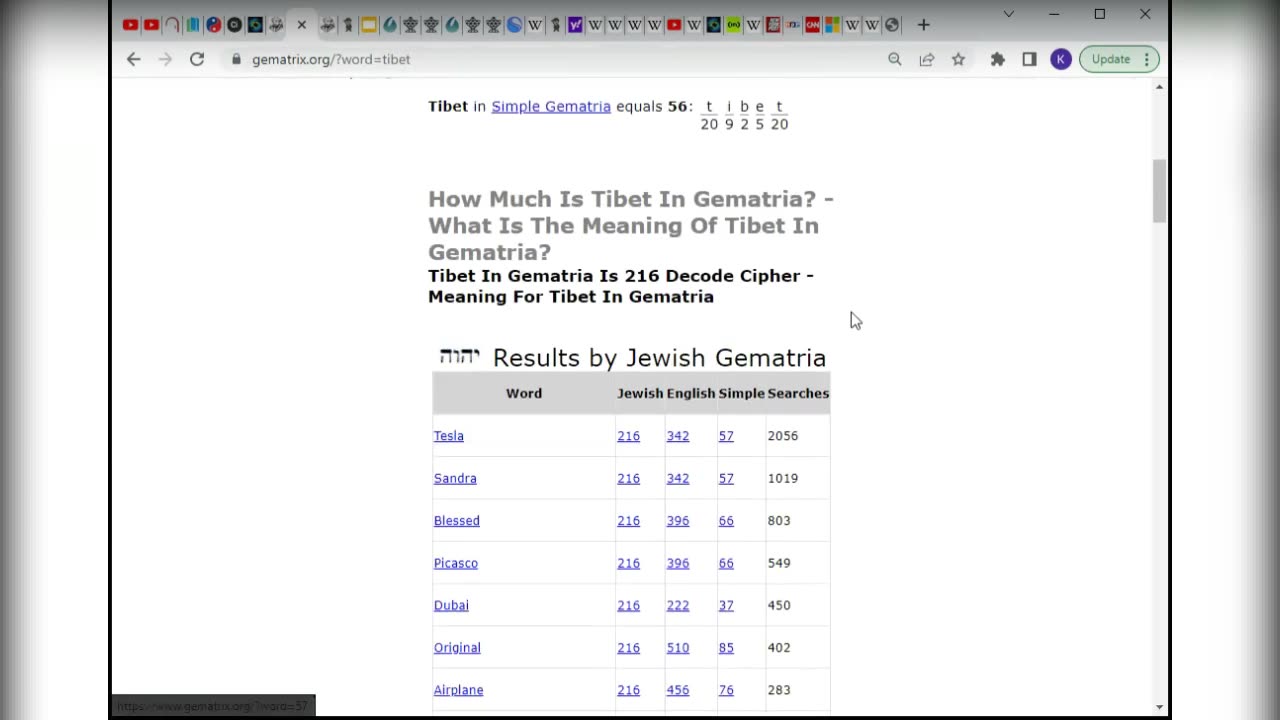Go back to the previous page
The height and width of the screenshot is (720, 1280).
(x=133, y=59)
